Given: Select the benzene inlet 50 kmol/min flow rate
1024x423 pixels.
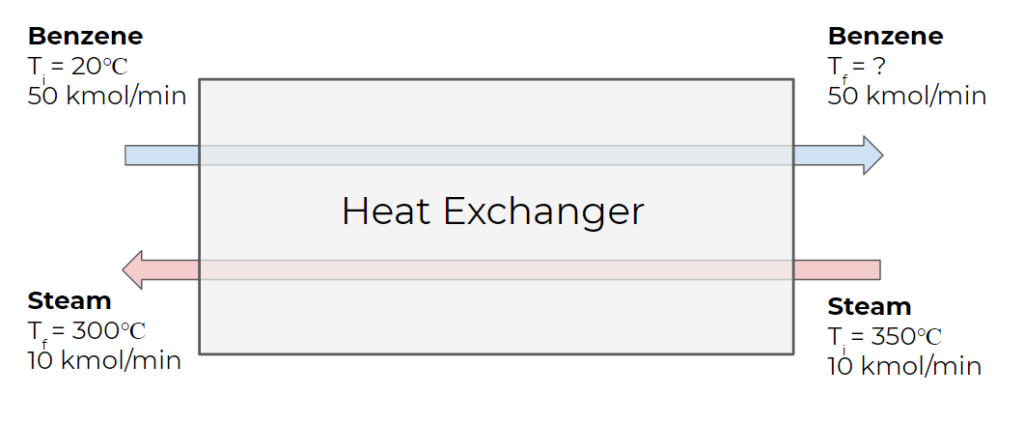Looking at the screenshot, I should 107,96.
